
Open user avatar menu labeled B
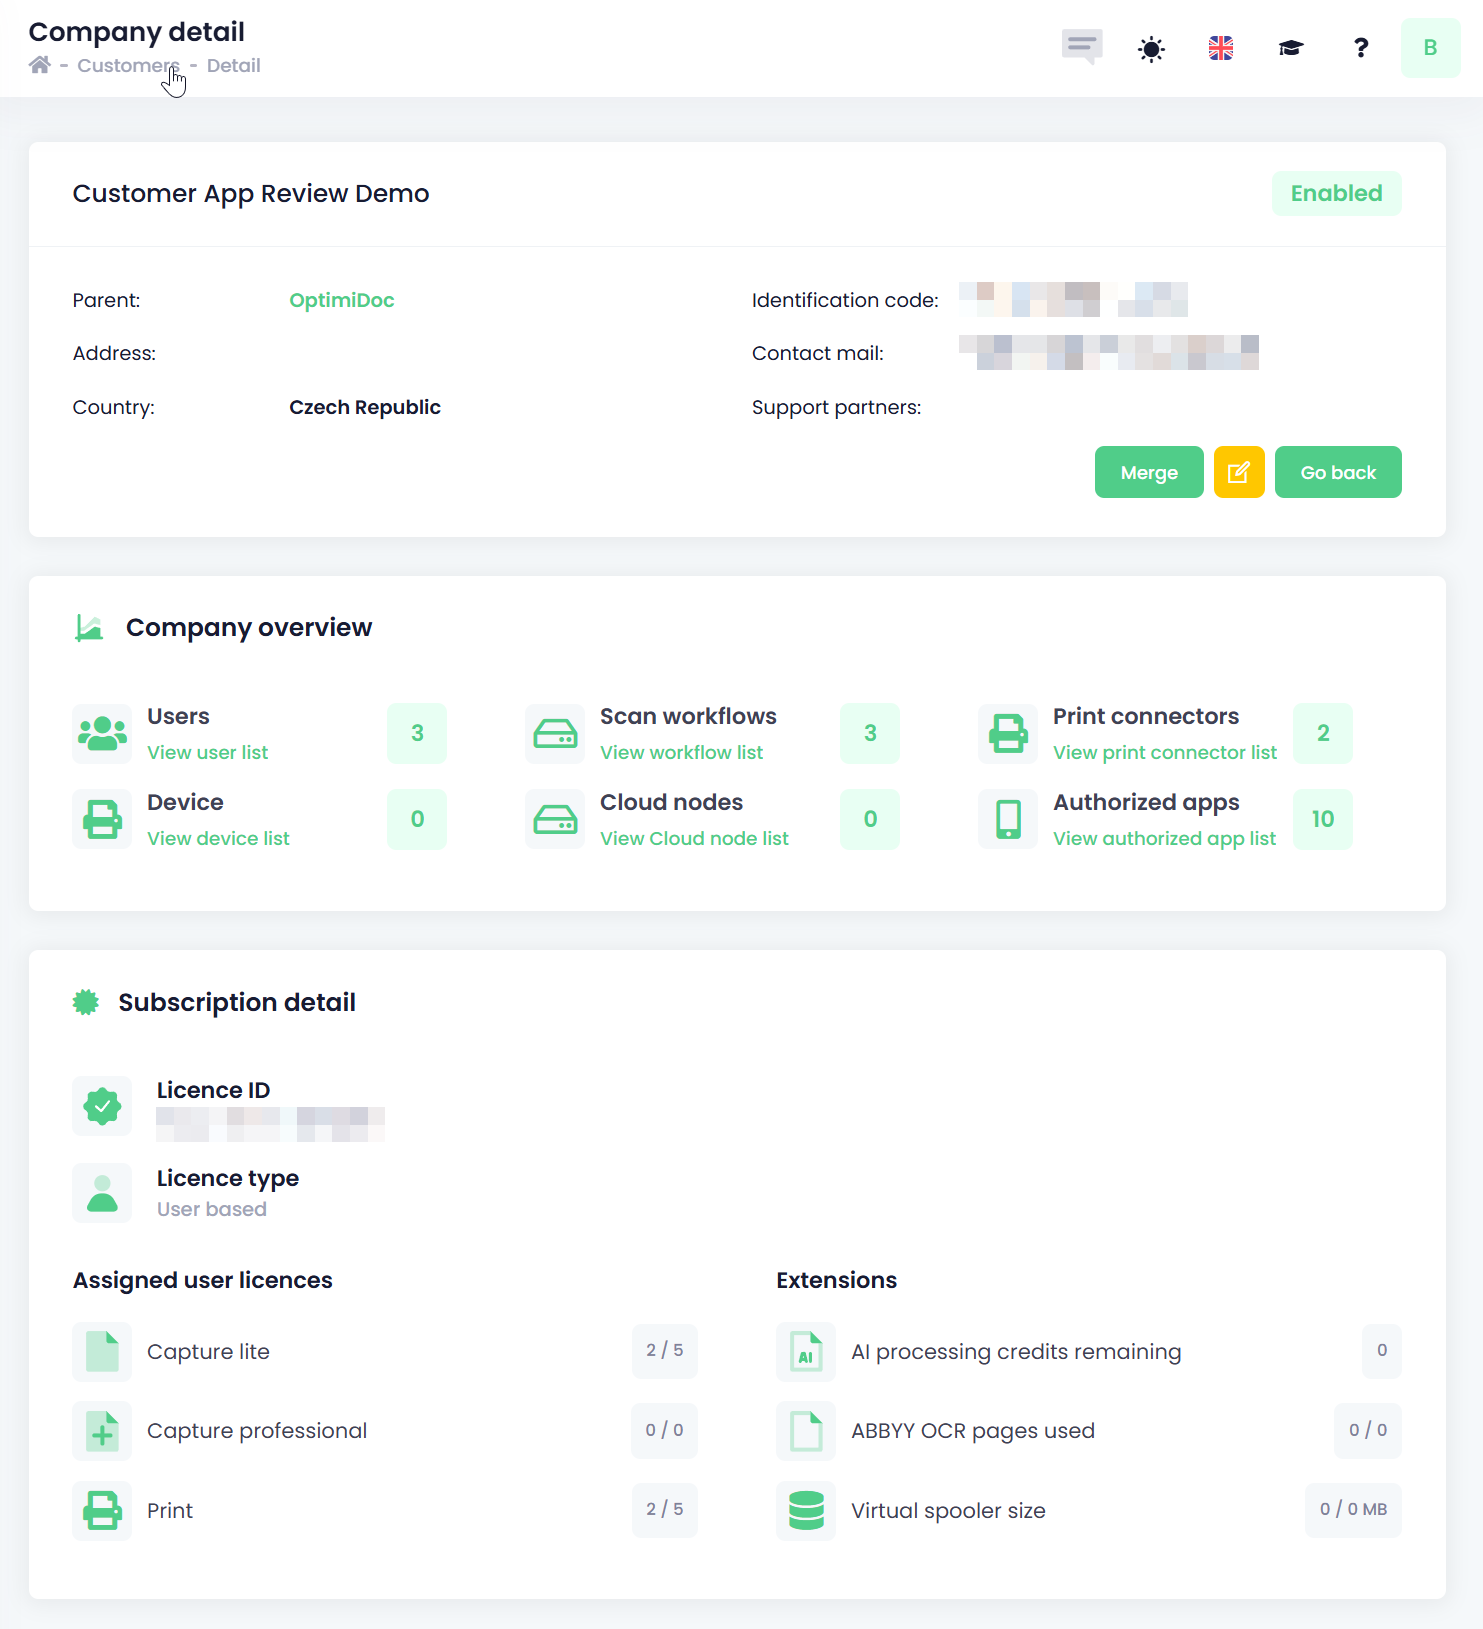tap(1430, 48)
